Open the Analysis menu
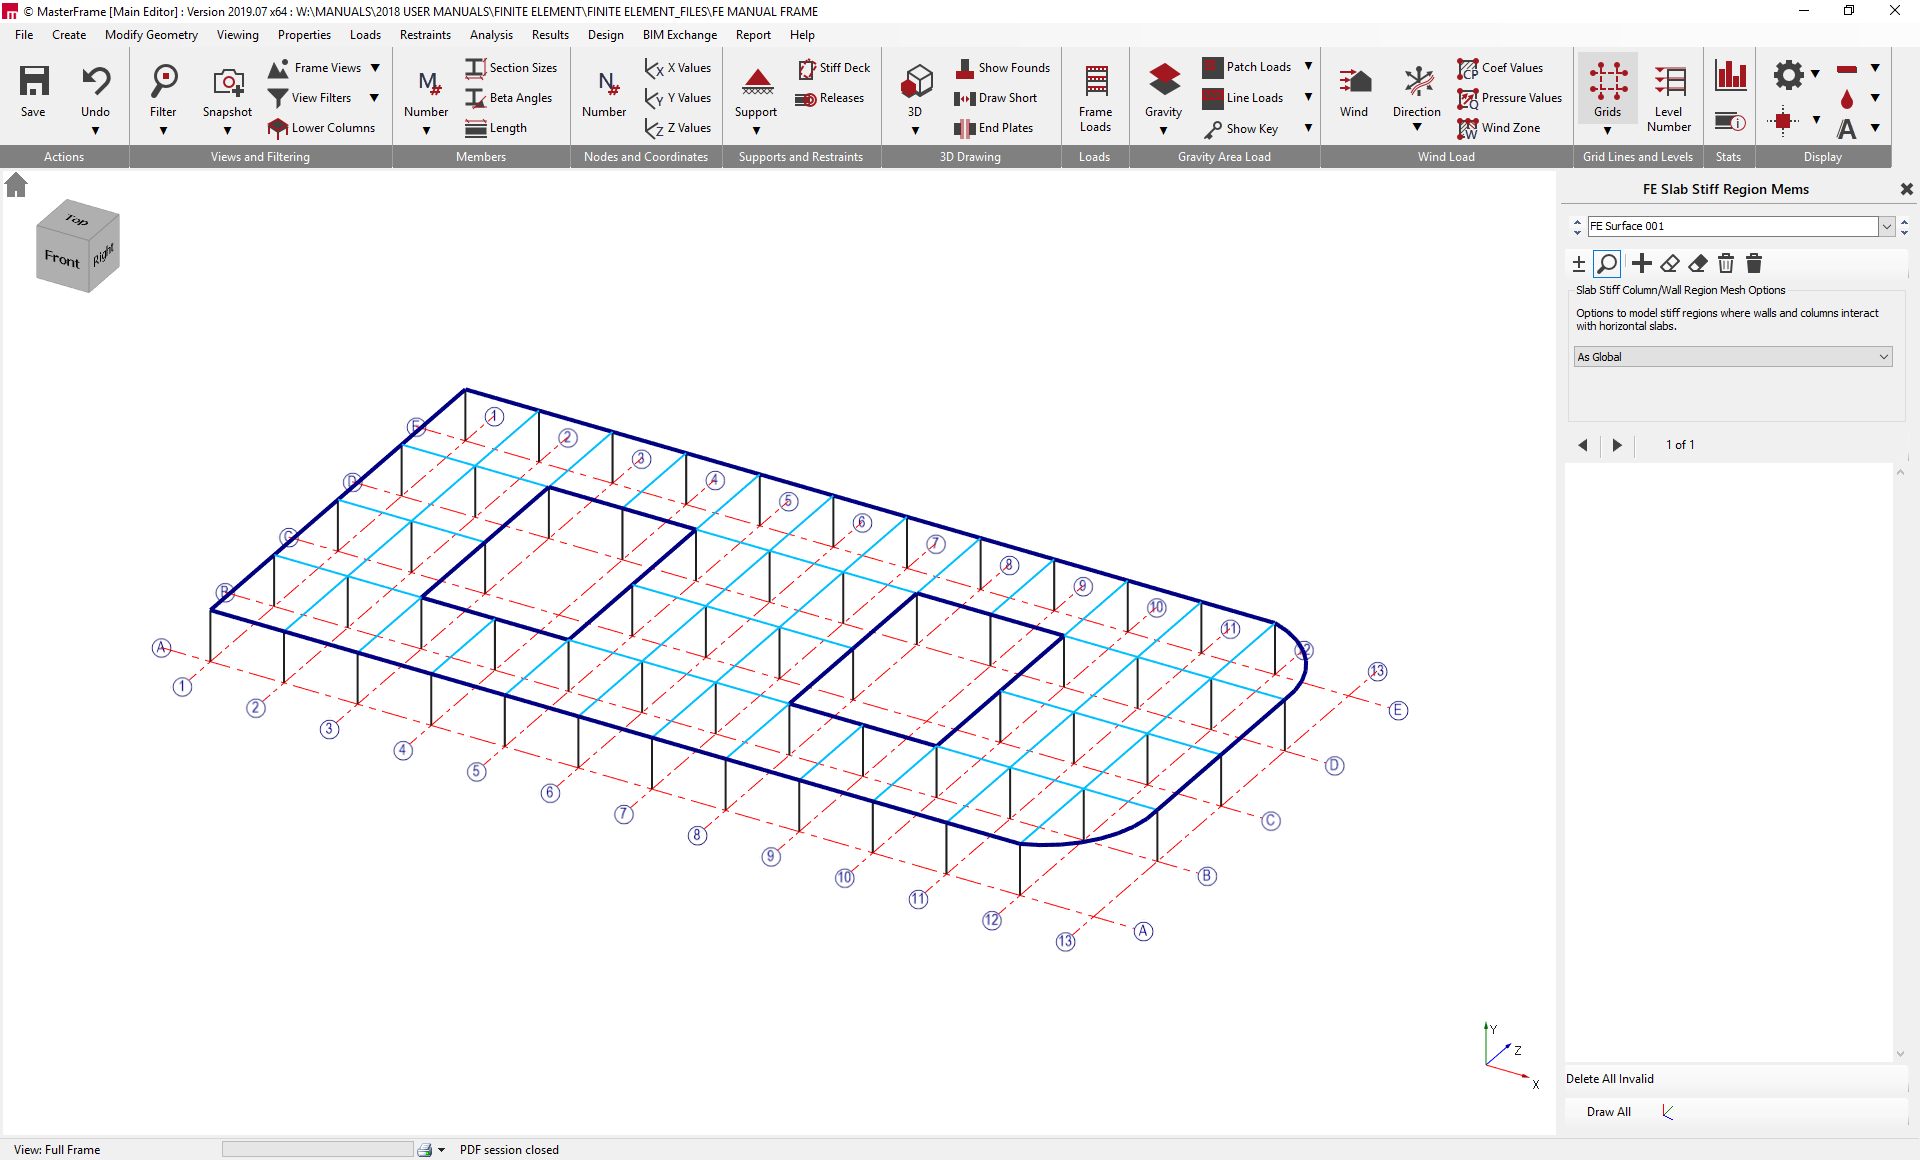Screen dimensions: 1920x1160 490,34
